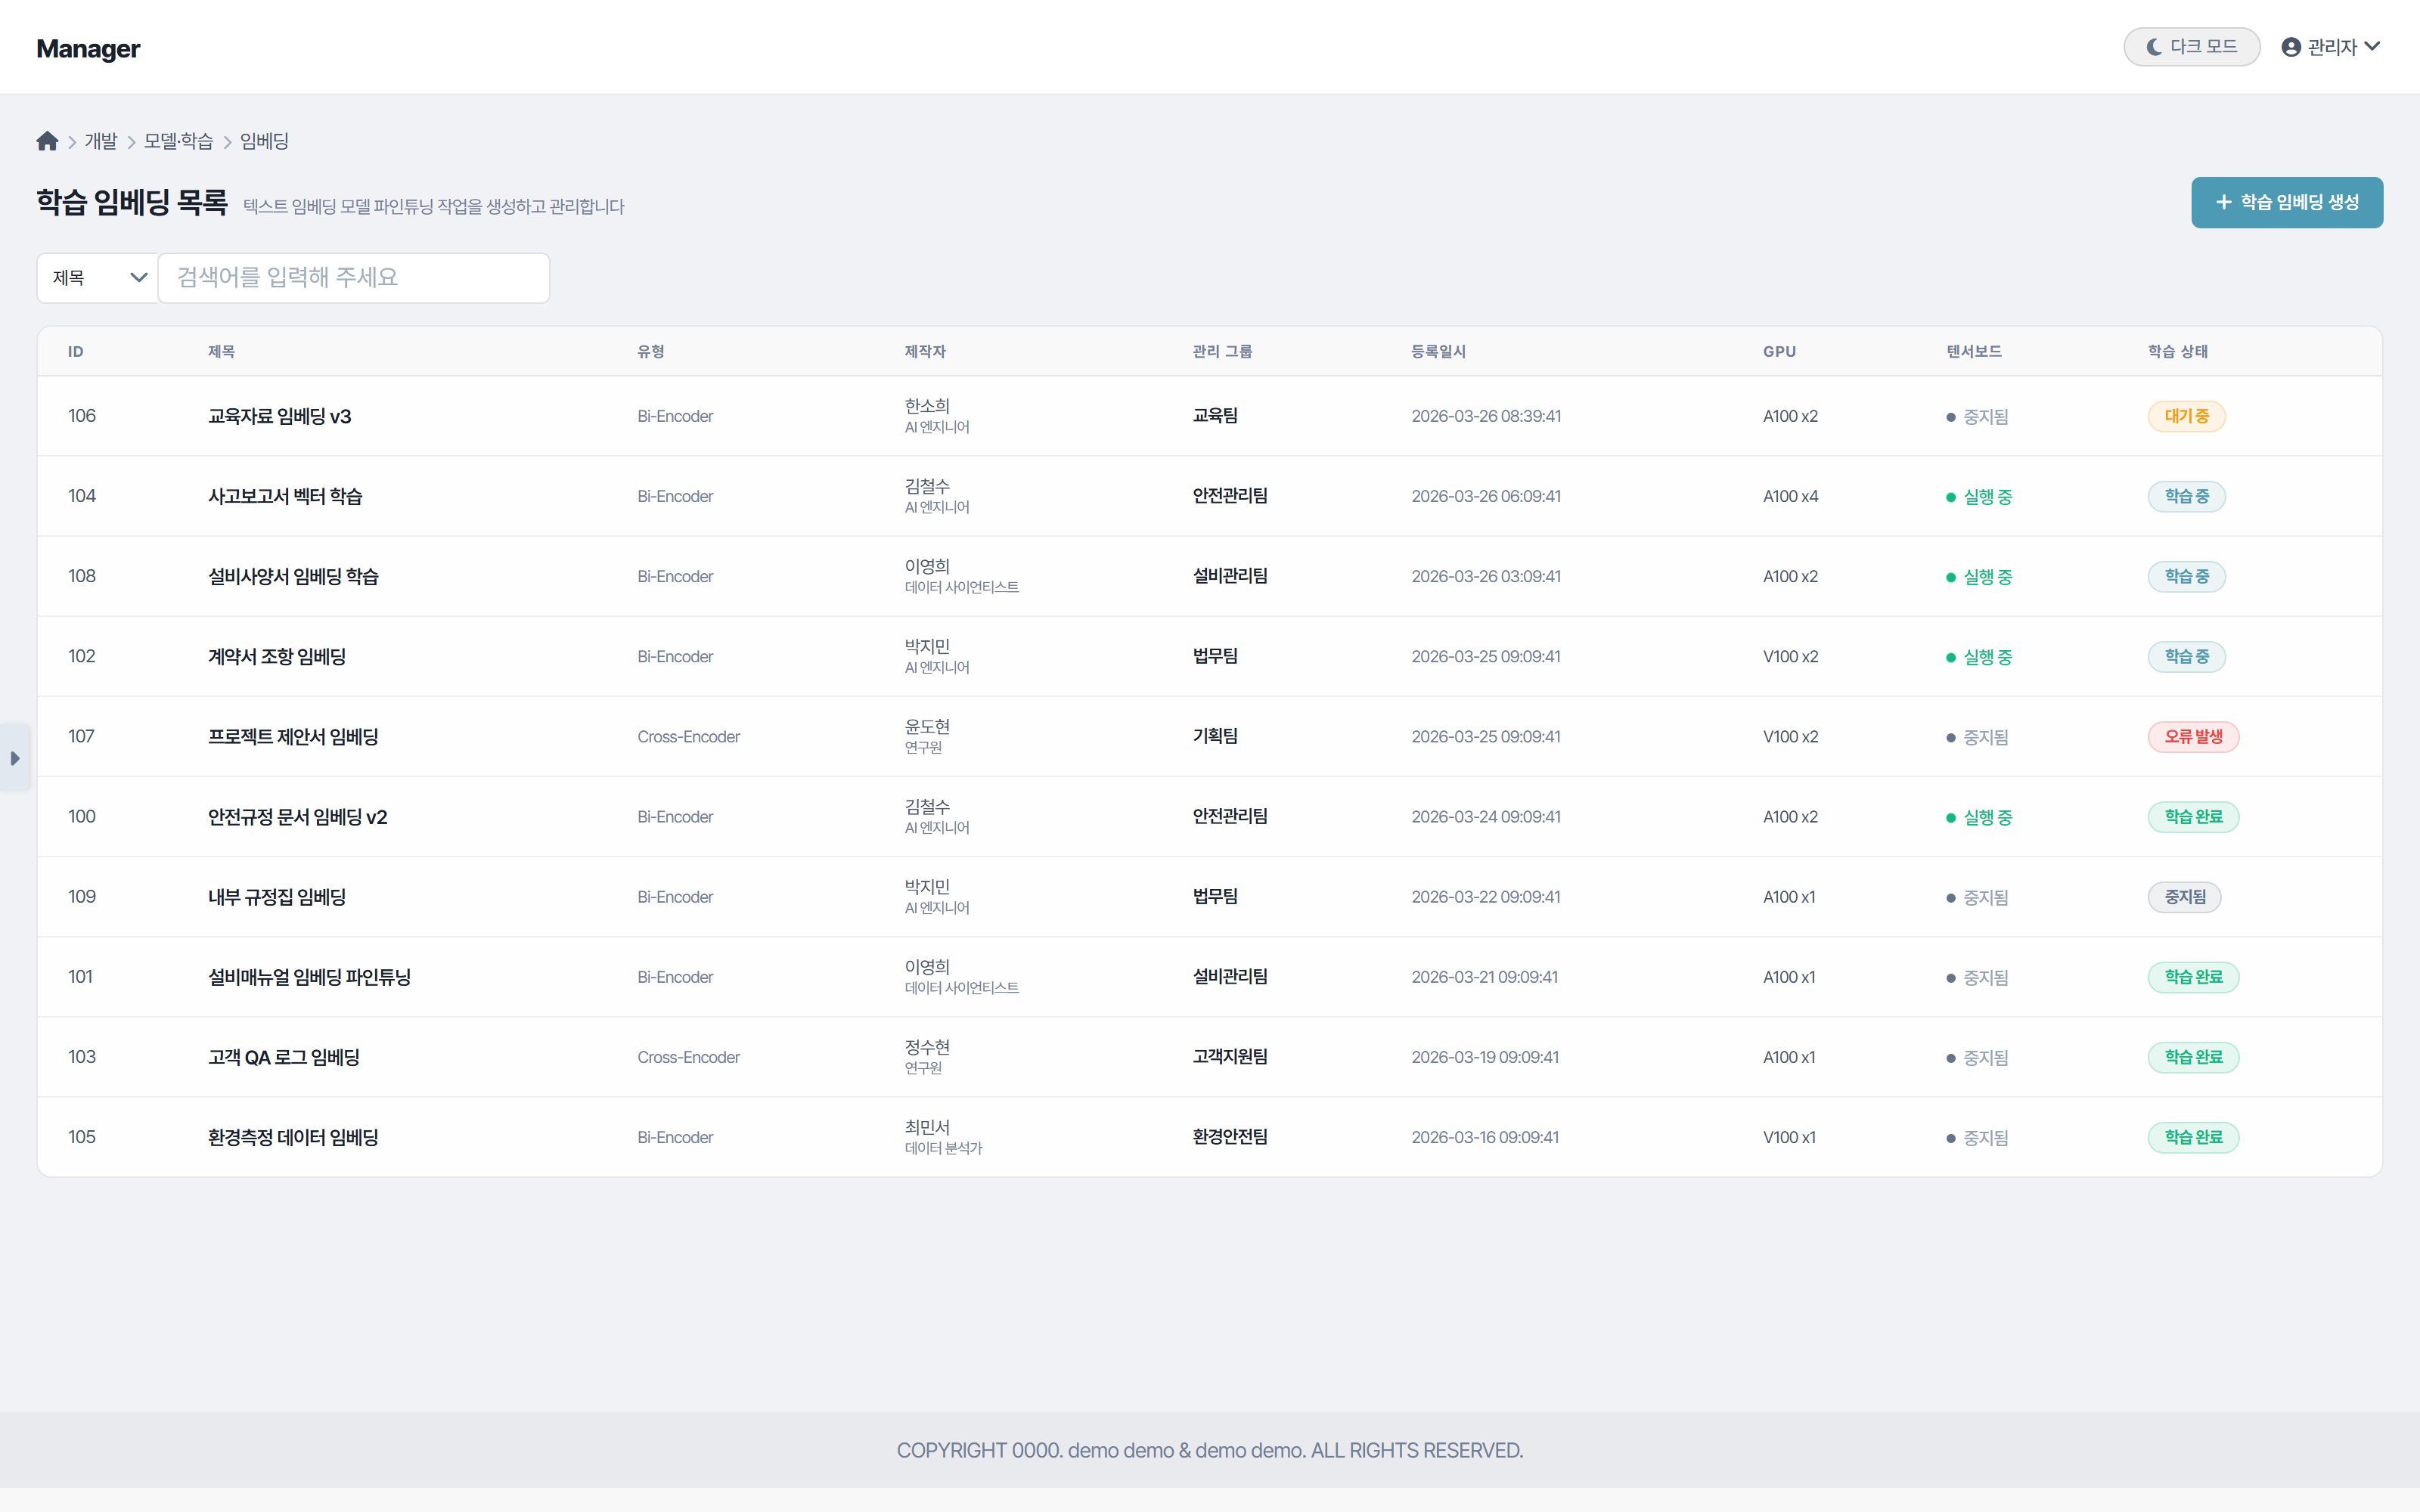Expand the left sidebar arrow handle

click(x=15, y=758)
